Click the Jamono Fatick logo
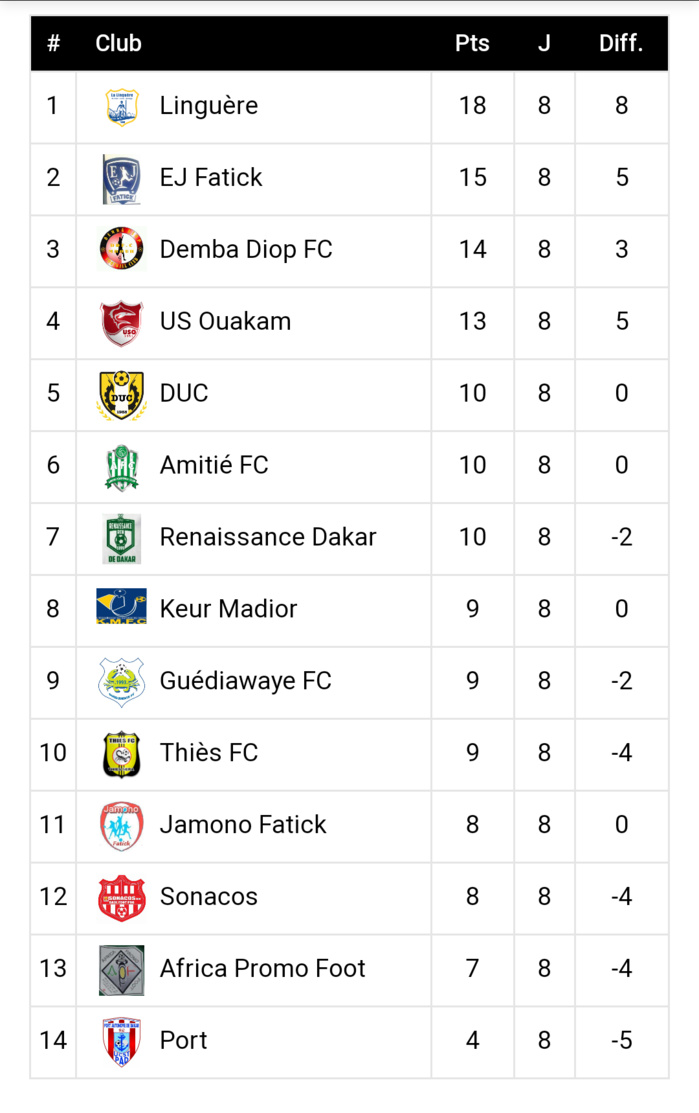This screenshot has height=1113, width=699. [x=122, y=825]
